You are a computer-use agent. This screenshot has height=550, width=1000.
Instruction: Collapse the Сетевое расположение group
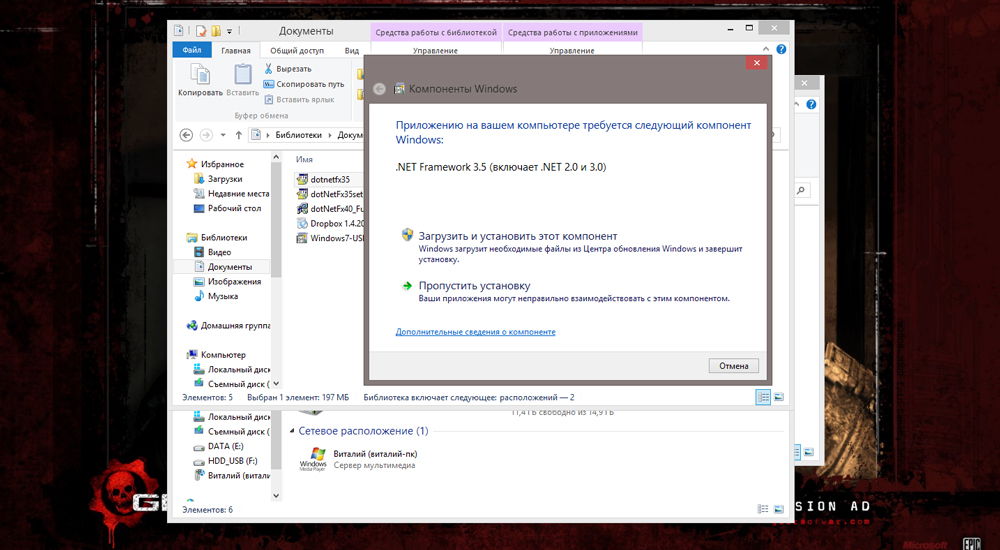pos(291,431)
